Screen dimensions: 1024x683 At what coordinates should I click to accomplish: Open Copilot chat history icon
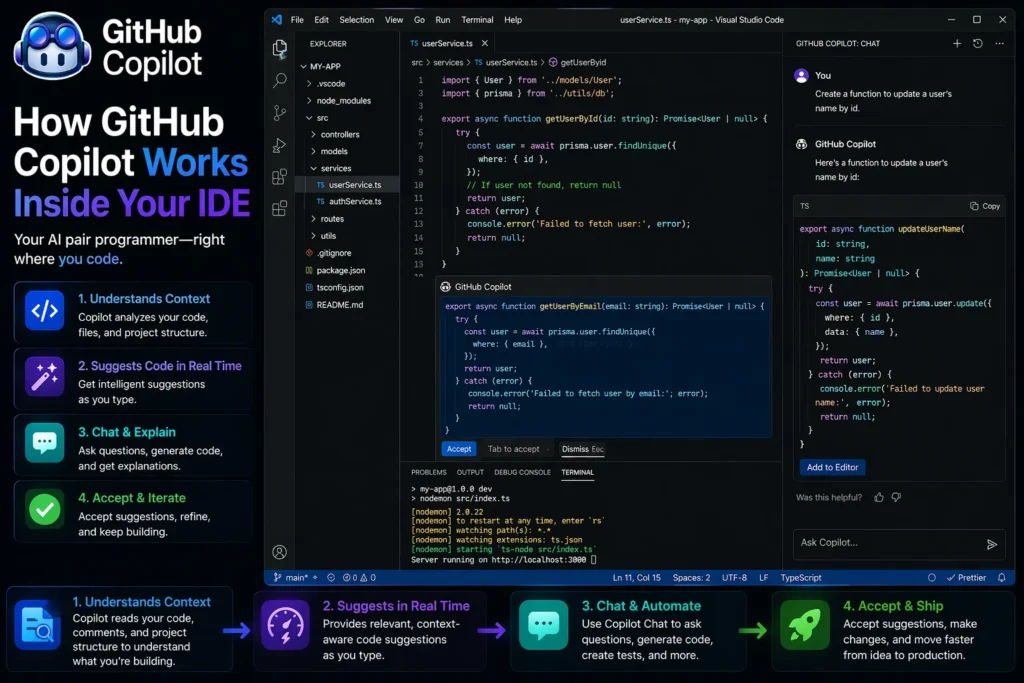pyautogui.click(x=978, y=43)
